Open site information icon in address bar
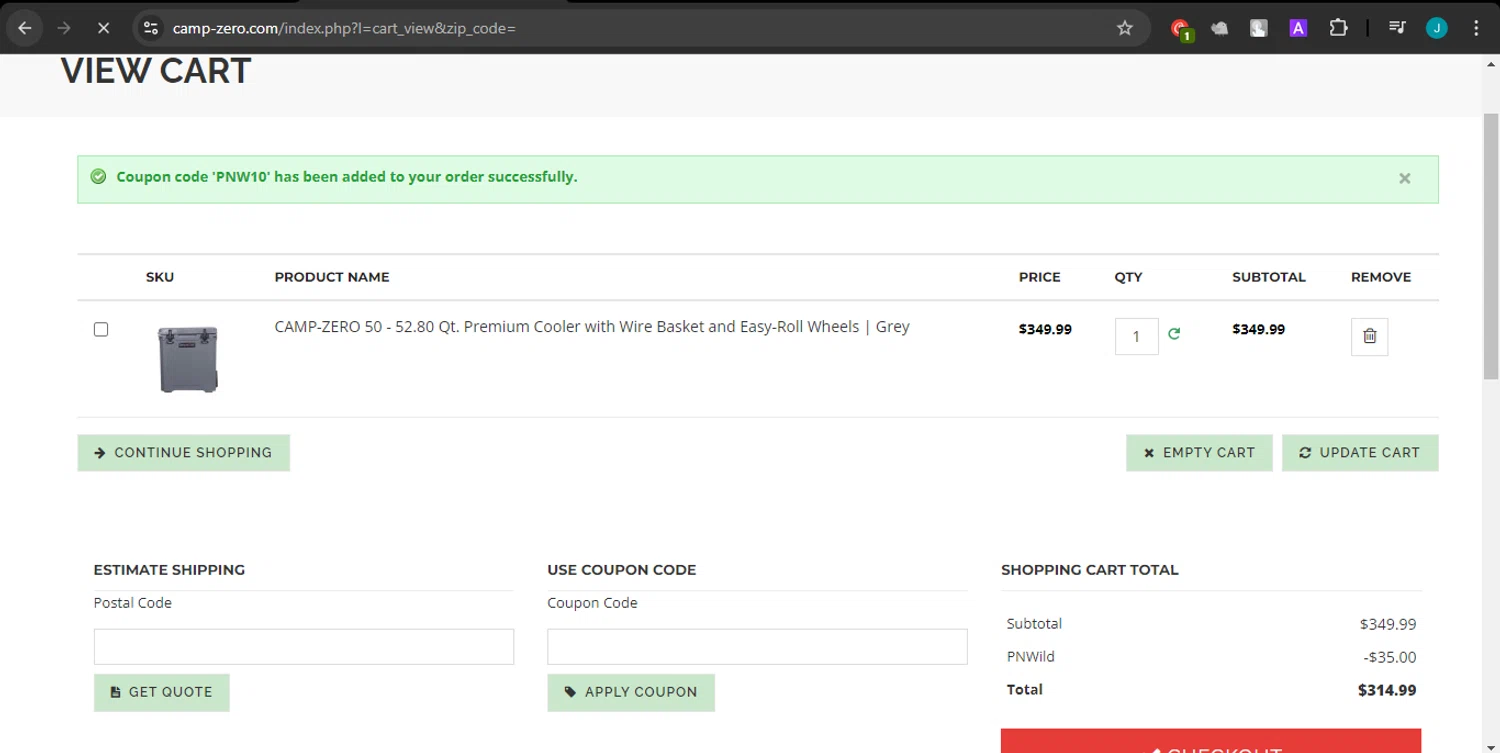Screen dimensions: 1500x753 coord(151,28)
